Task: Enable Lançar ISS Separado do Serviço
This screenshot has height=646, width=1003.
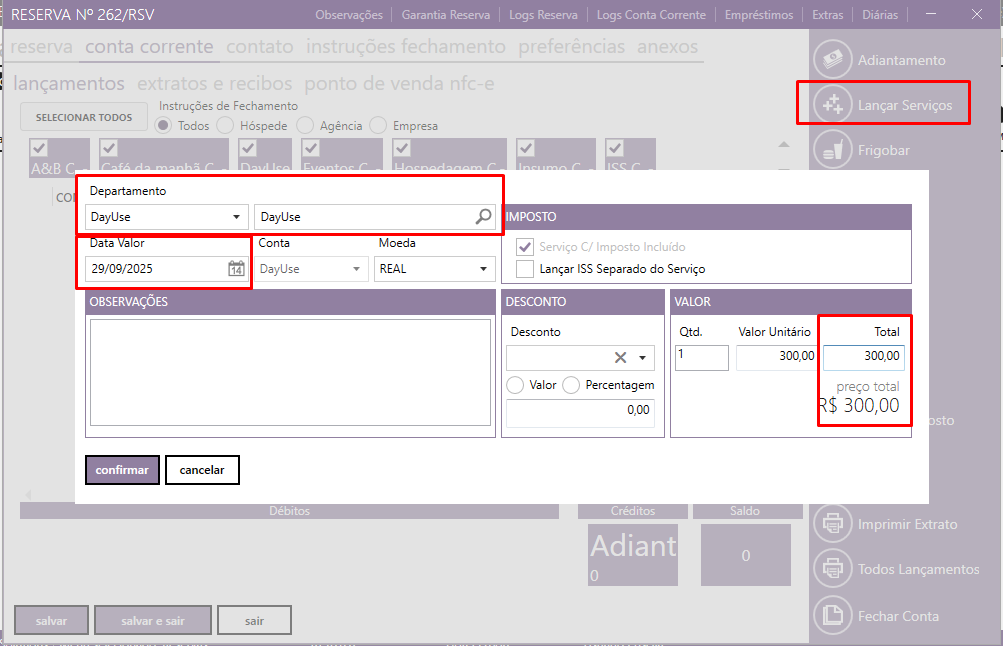Action: pyautogui.click(x=524, y=269)
